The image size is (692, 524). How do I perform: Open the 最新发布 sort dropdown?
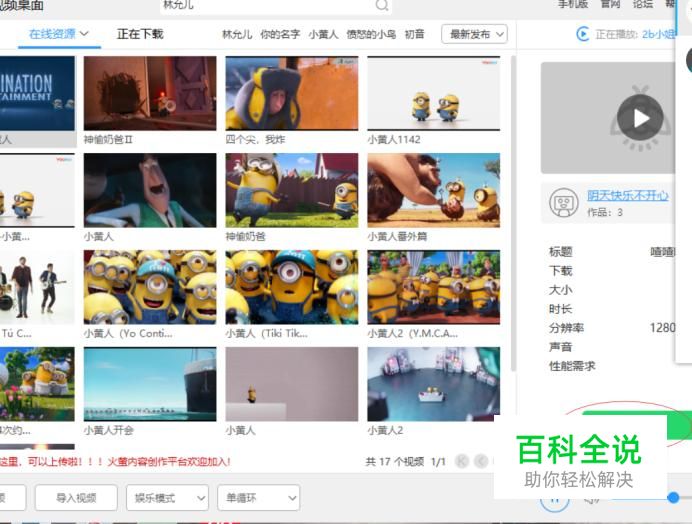coord(474,34)
